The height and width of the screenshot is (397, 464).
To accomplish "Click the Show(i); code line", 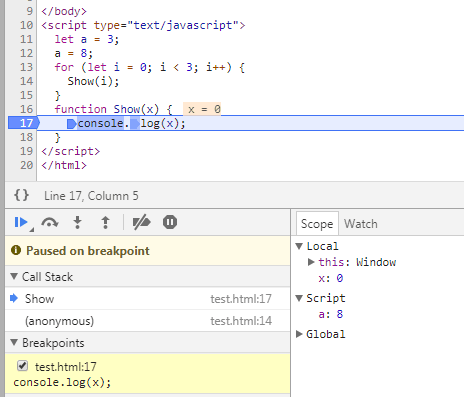I will coord(93,81).
